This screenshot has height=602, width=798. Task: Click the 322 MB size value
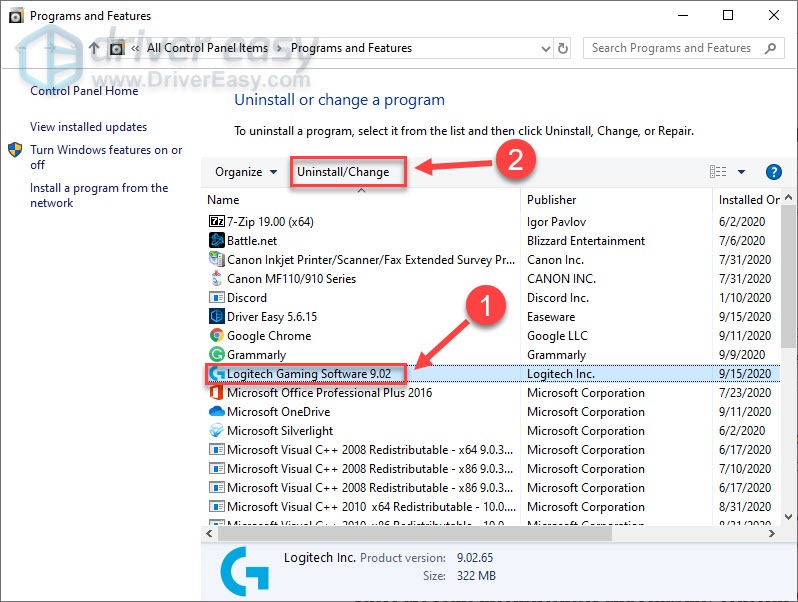pyautogui.click(x=476, y=576)
